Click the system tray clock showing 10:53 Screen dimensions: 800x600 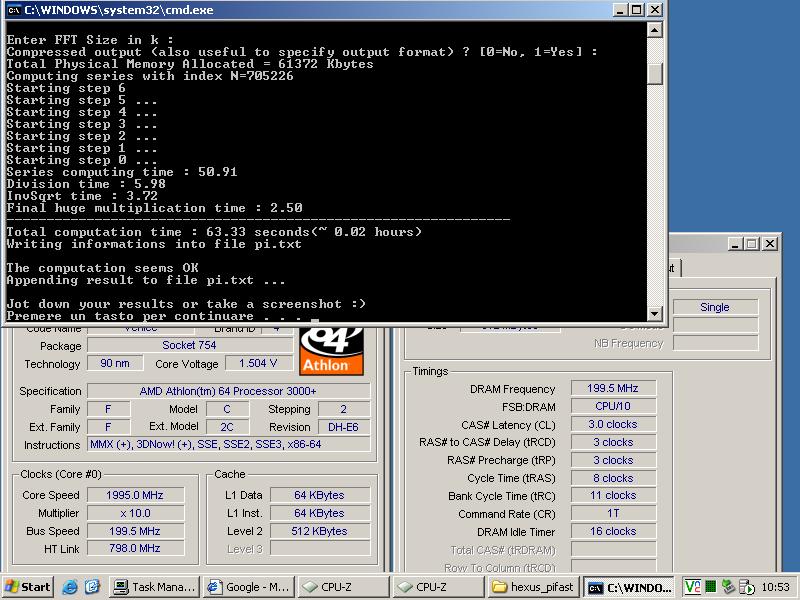775,587
